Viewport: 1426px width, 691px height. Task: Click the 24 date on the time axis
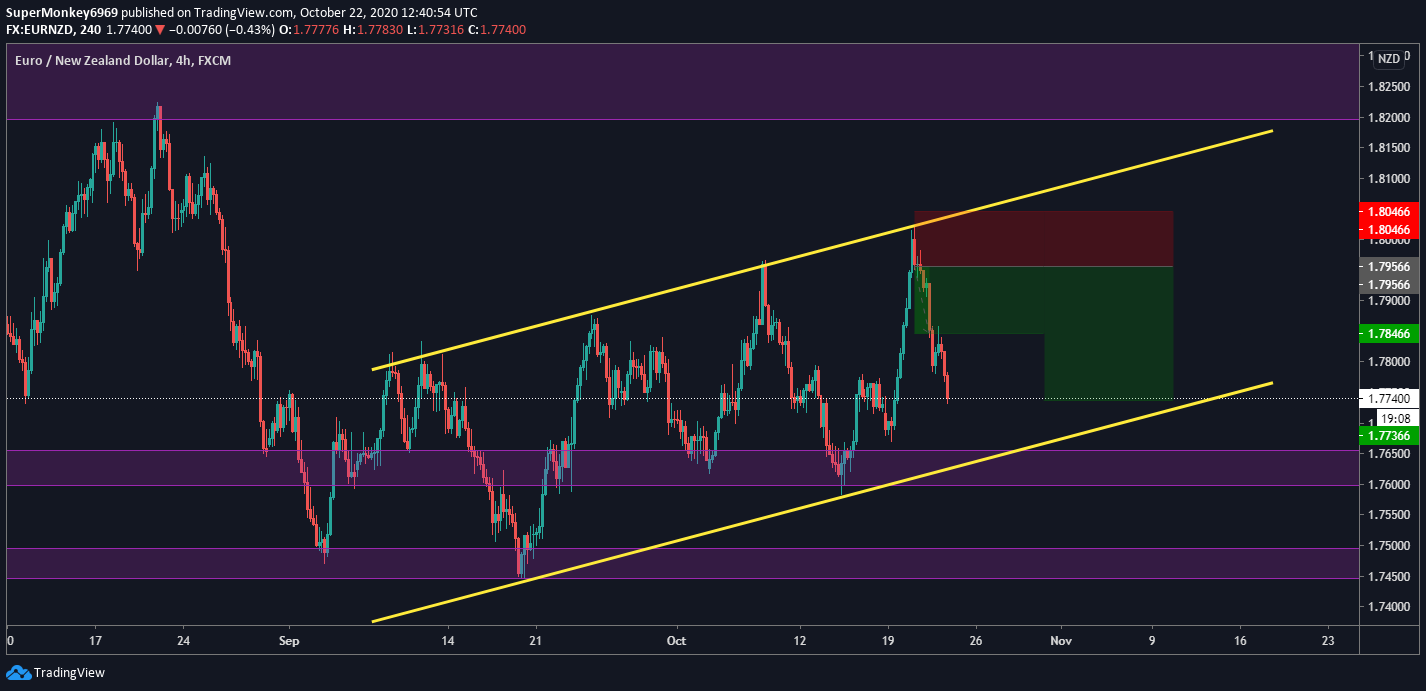click(x=183, y=640)
